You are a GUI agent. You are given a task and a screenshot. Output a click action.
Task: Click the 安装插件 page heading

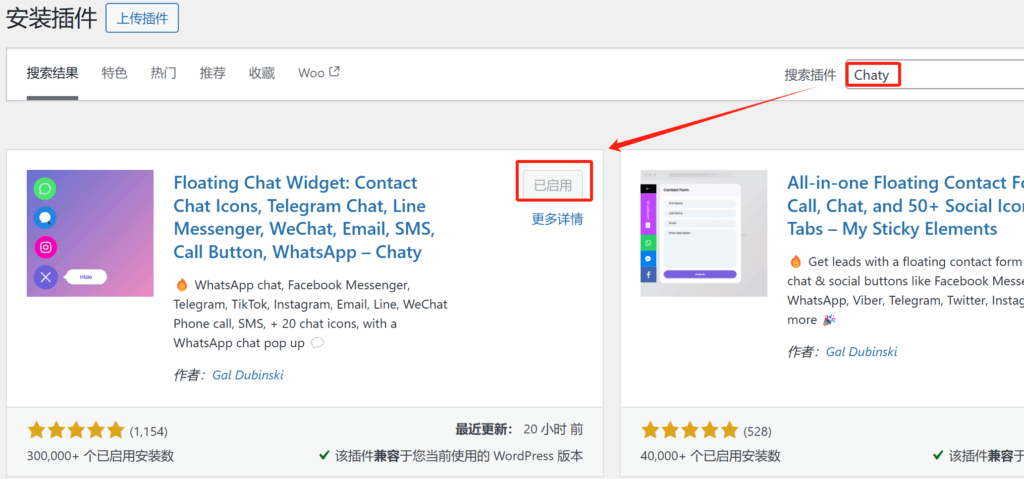51,18
